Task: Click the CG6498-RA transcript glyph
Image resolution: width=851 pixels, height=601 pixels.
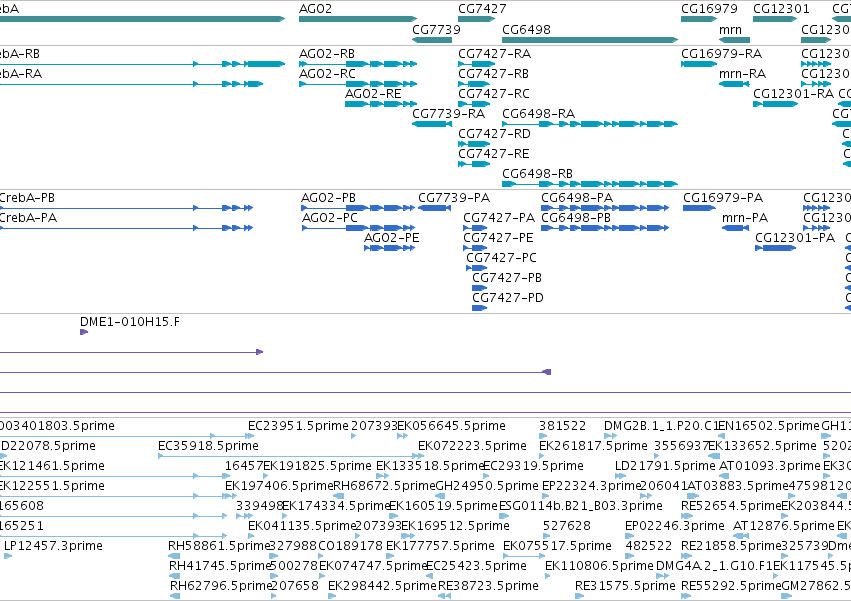Action: (x=590, y=124)
